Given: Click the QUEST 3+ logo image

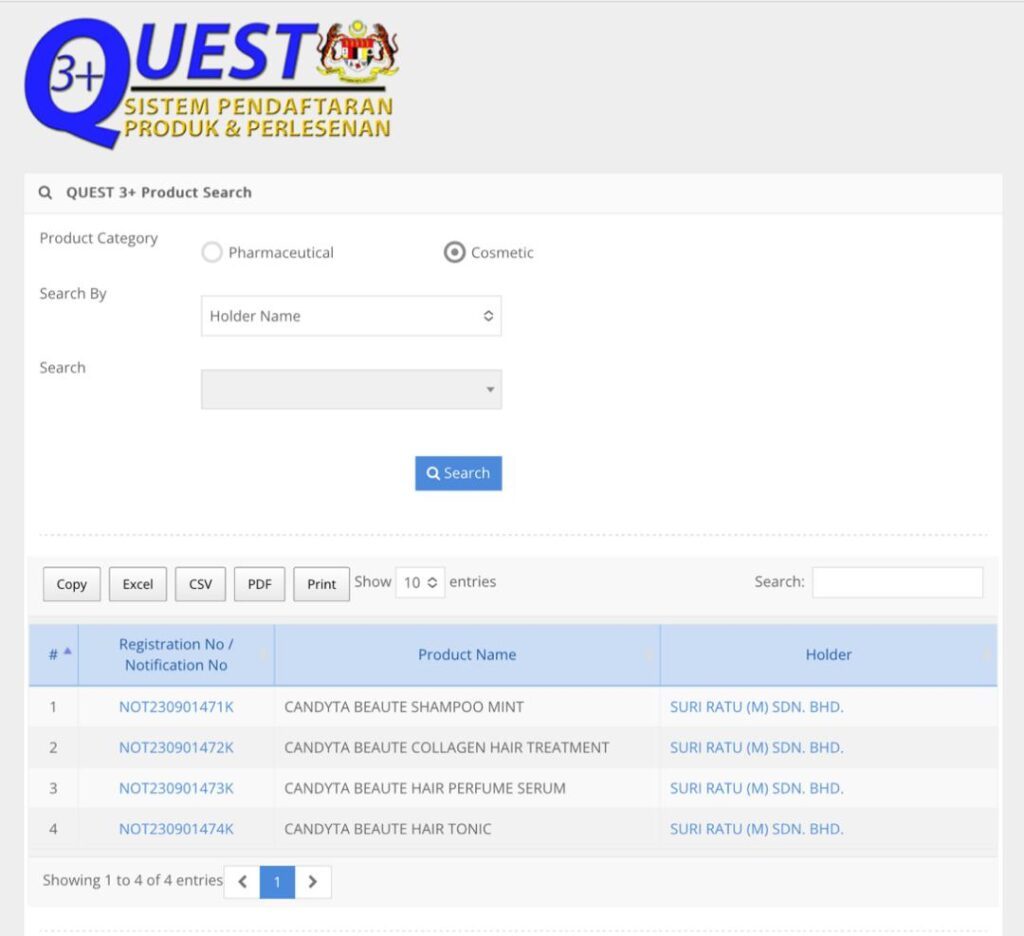Looking at the screenshot, I should (210, 80).
